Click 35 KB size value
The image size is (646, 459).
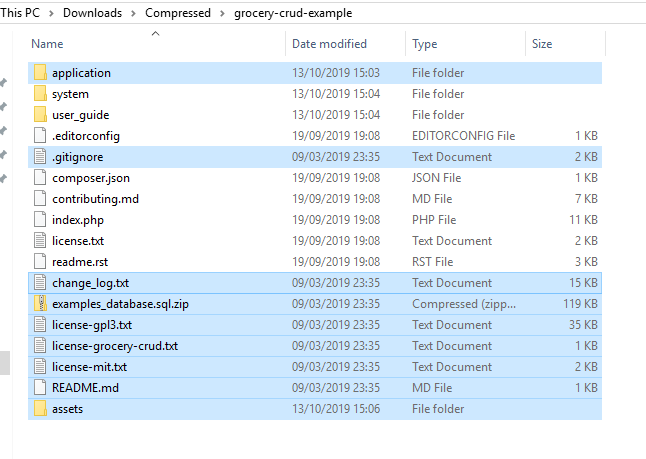tap(583, 325)
